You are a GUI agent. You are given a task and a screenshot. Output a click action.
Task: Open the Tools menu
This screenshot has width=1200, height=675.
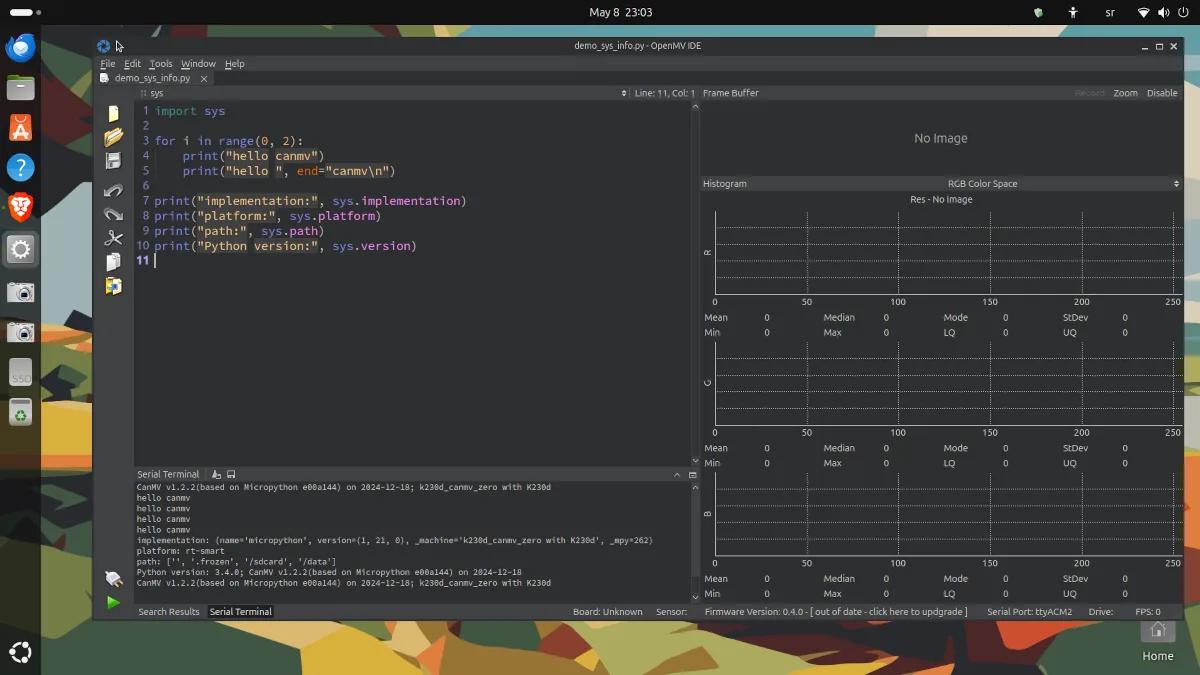161,64
